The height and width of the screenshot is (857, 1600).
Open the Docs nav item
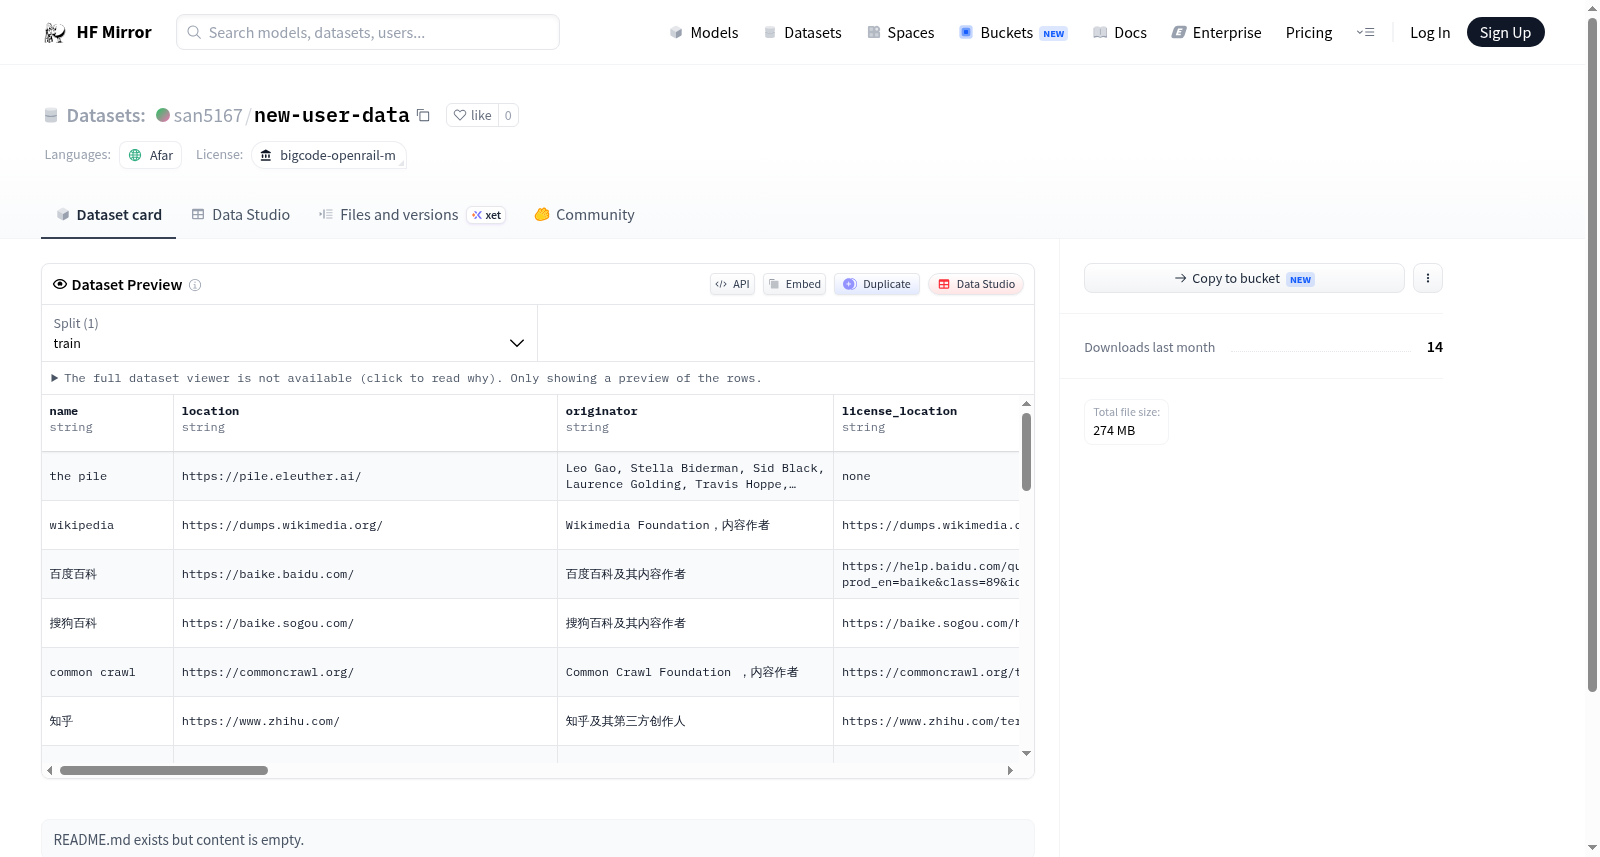click(x=1120, y=33)
